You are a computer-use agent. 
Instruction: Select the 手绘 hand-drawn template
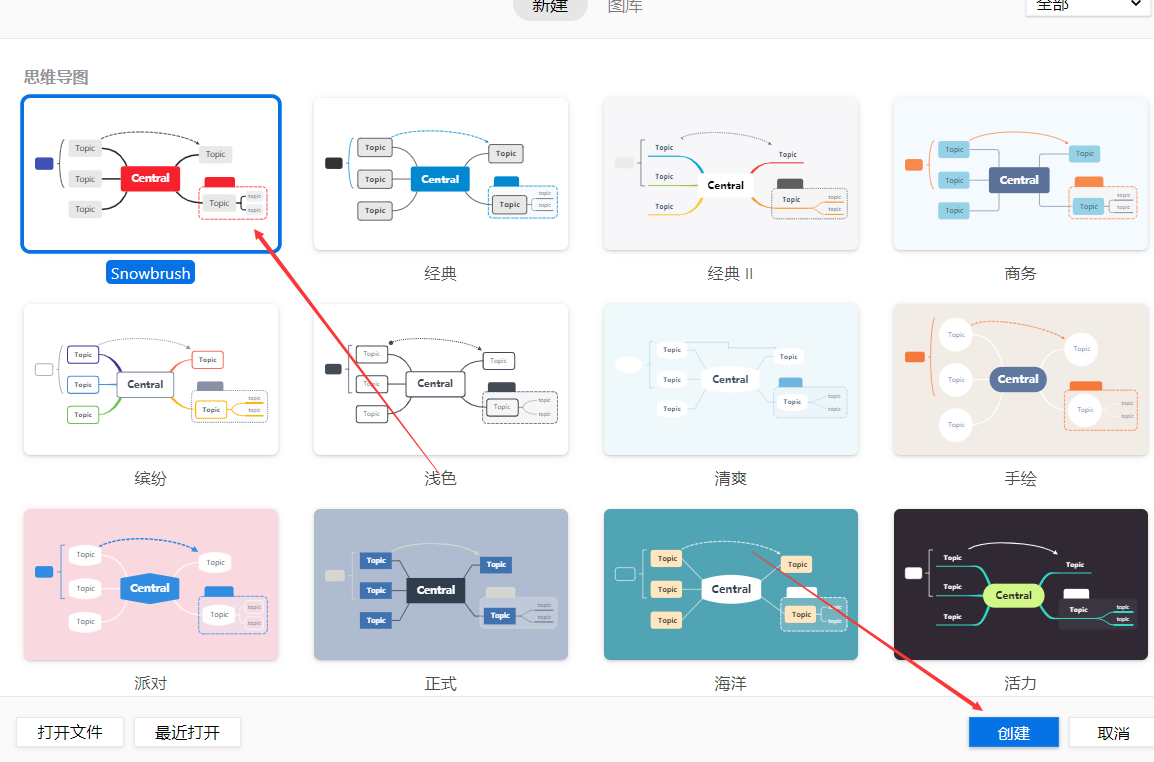click(x=1020, y=379)
